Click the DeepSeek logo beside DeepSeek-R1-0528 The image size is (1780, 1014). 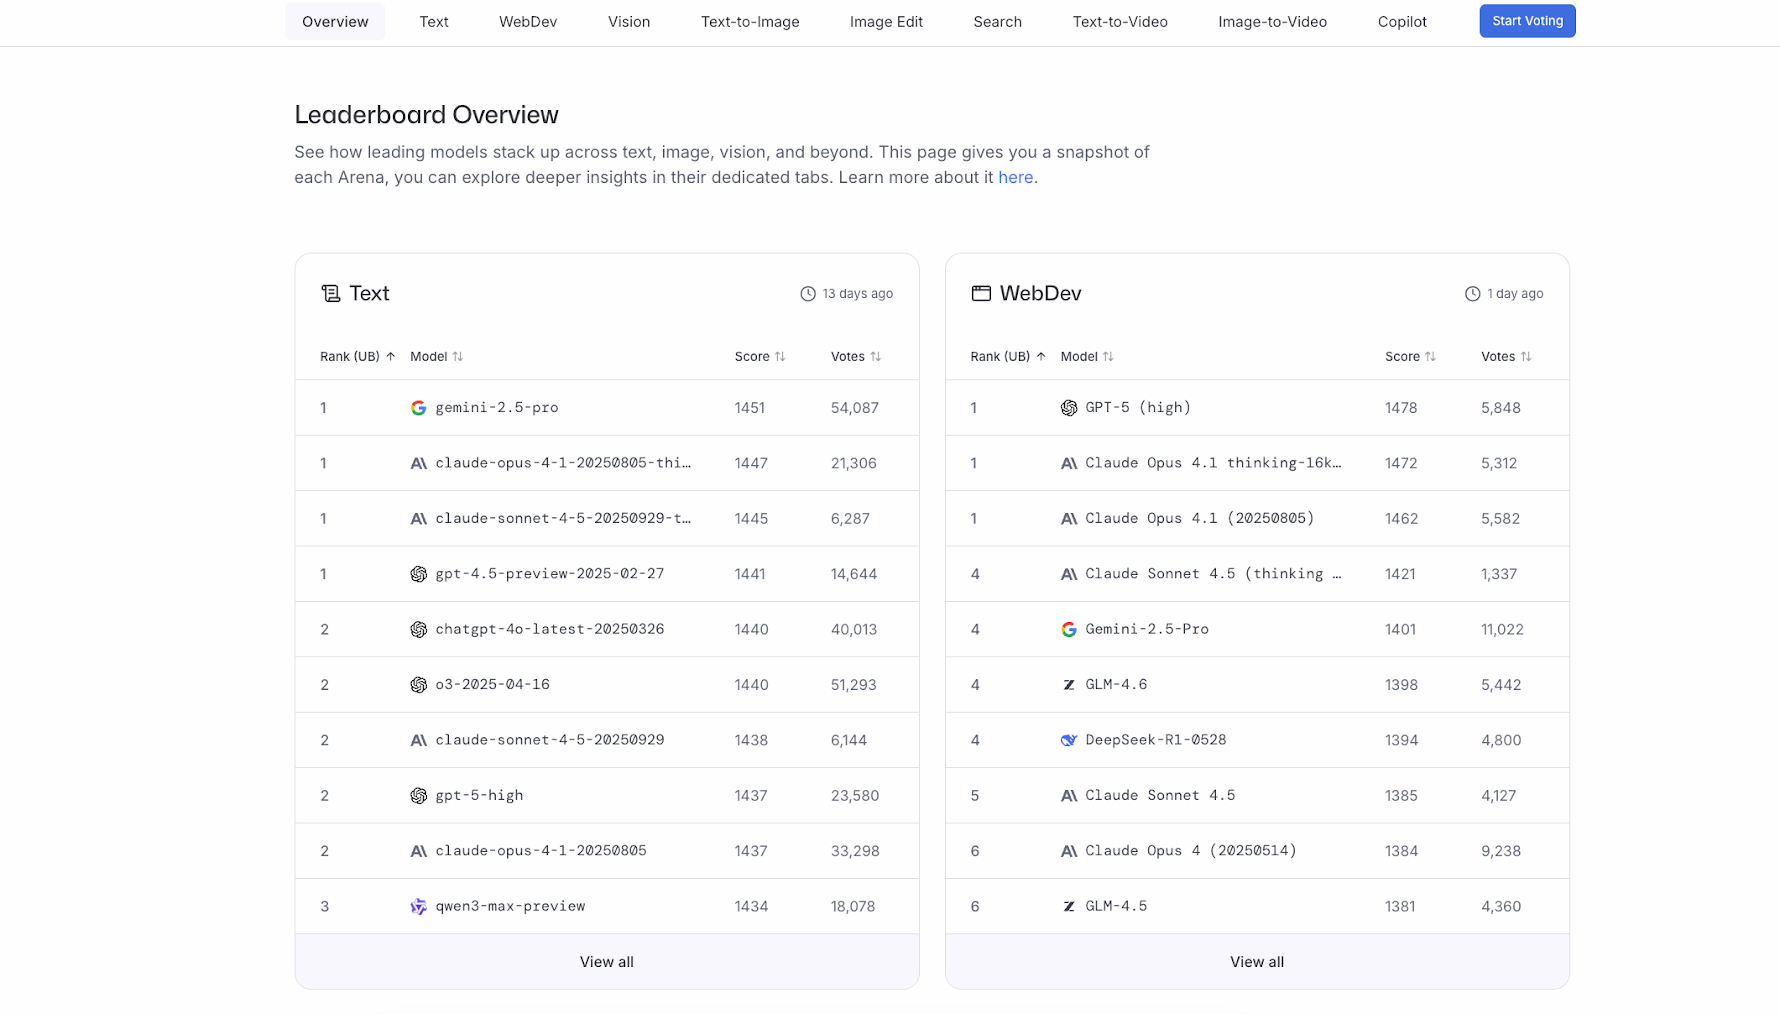(x=1069, y=740)
